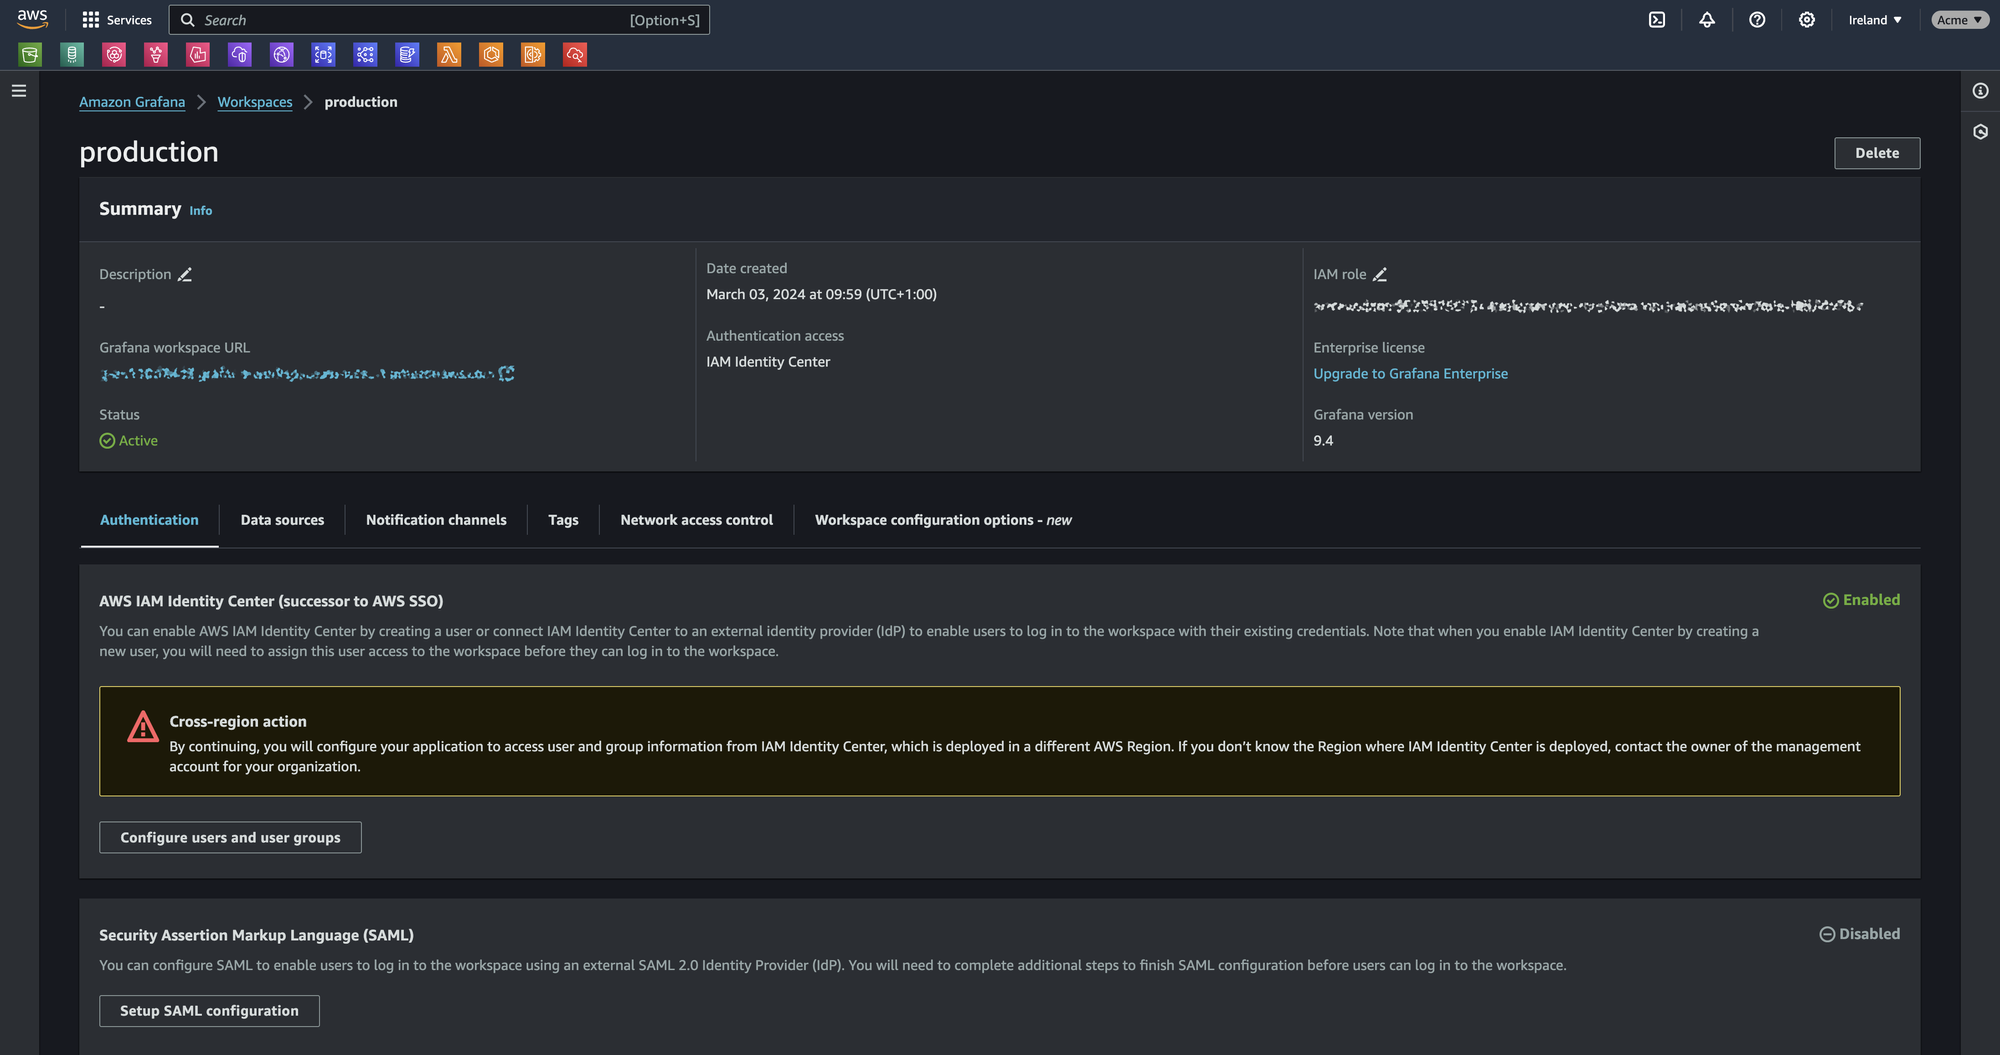This screenshot has width=2000, height=1055.
Task: Switch to the Tags tab
Action: 563,520
